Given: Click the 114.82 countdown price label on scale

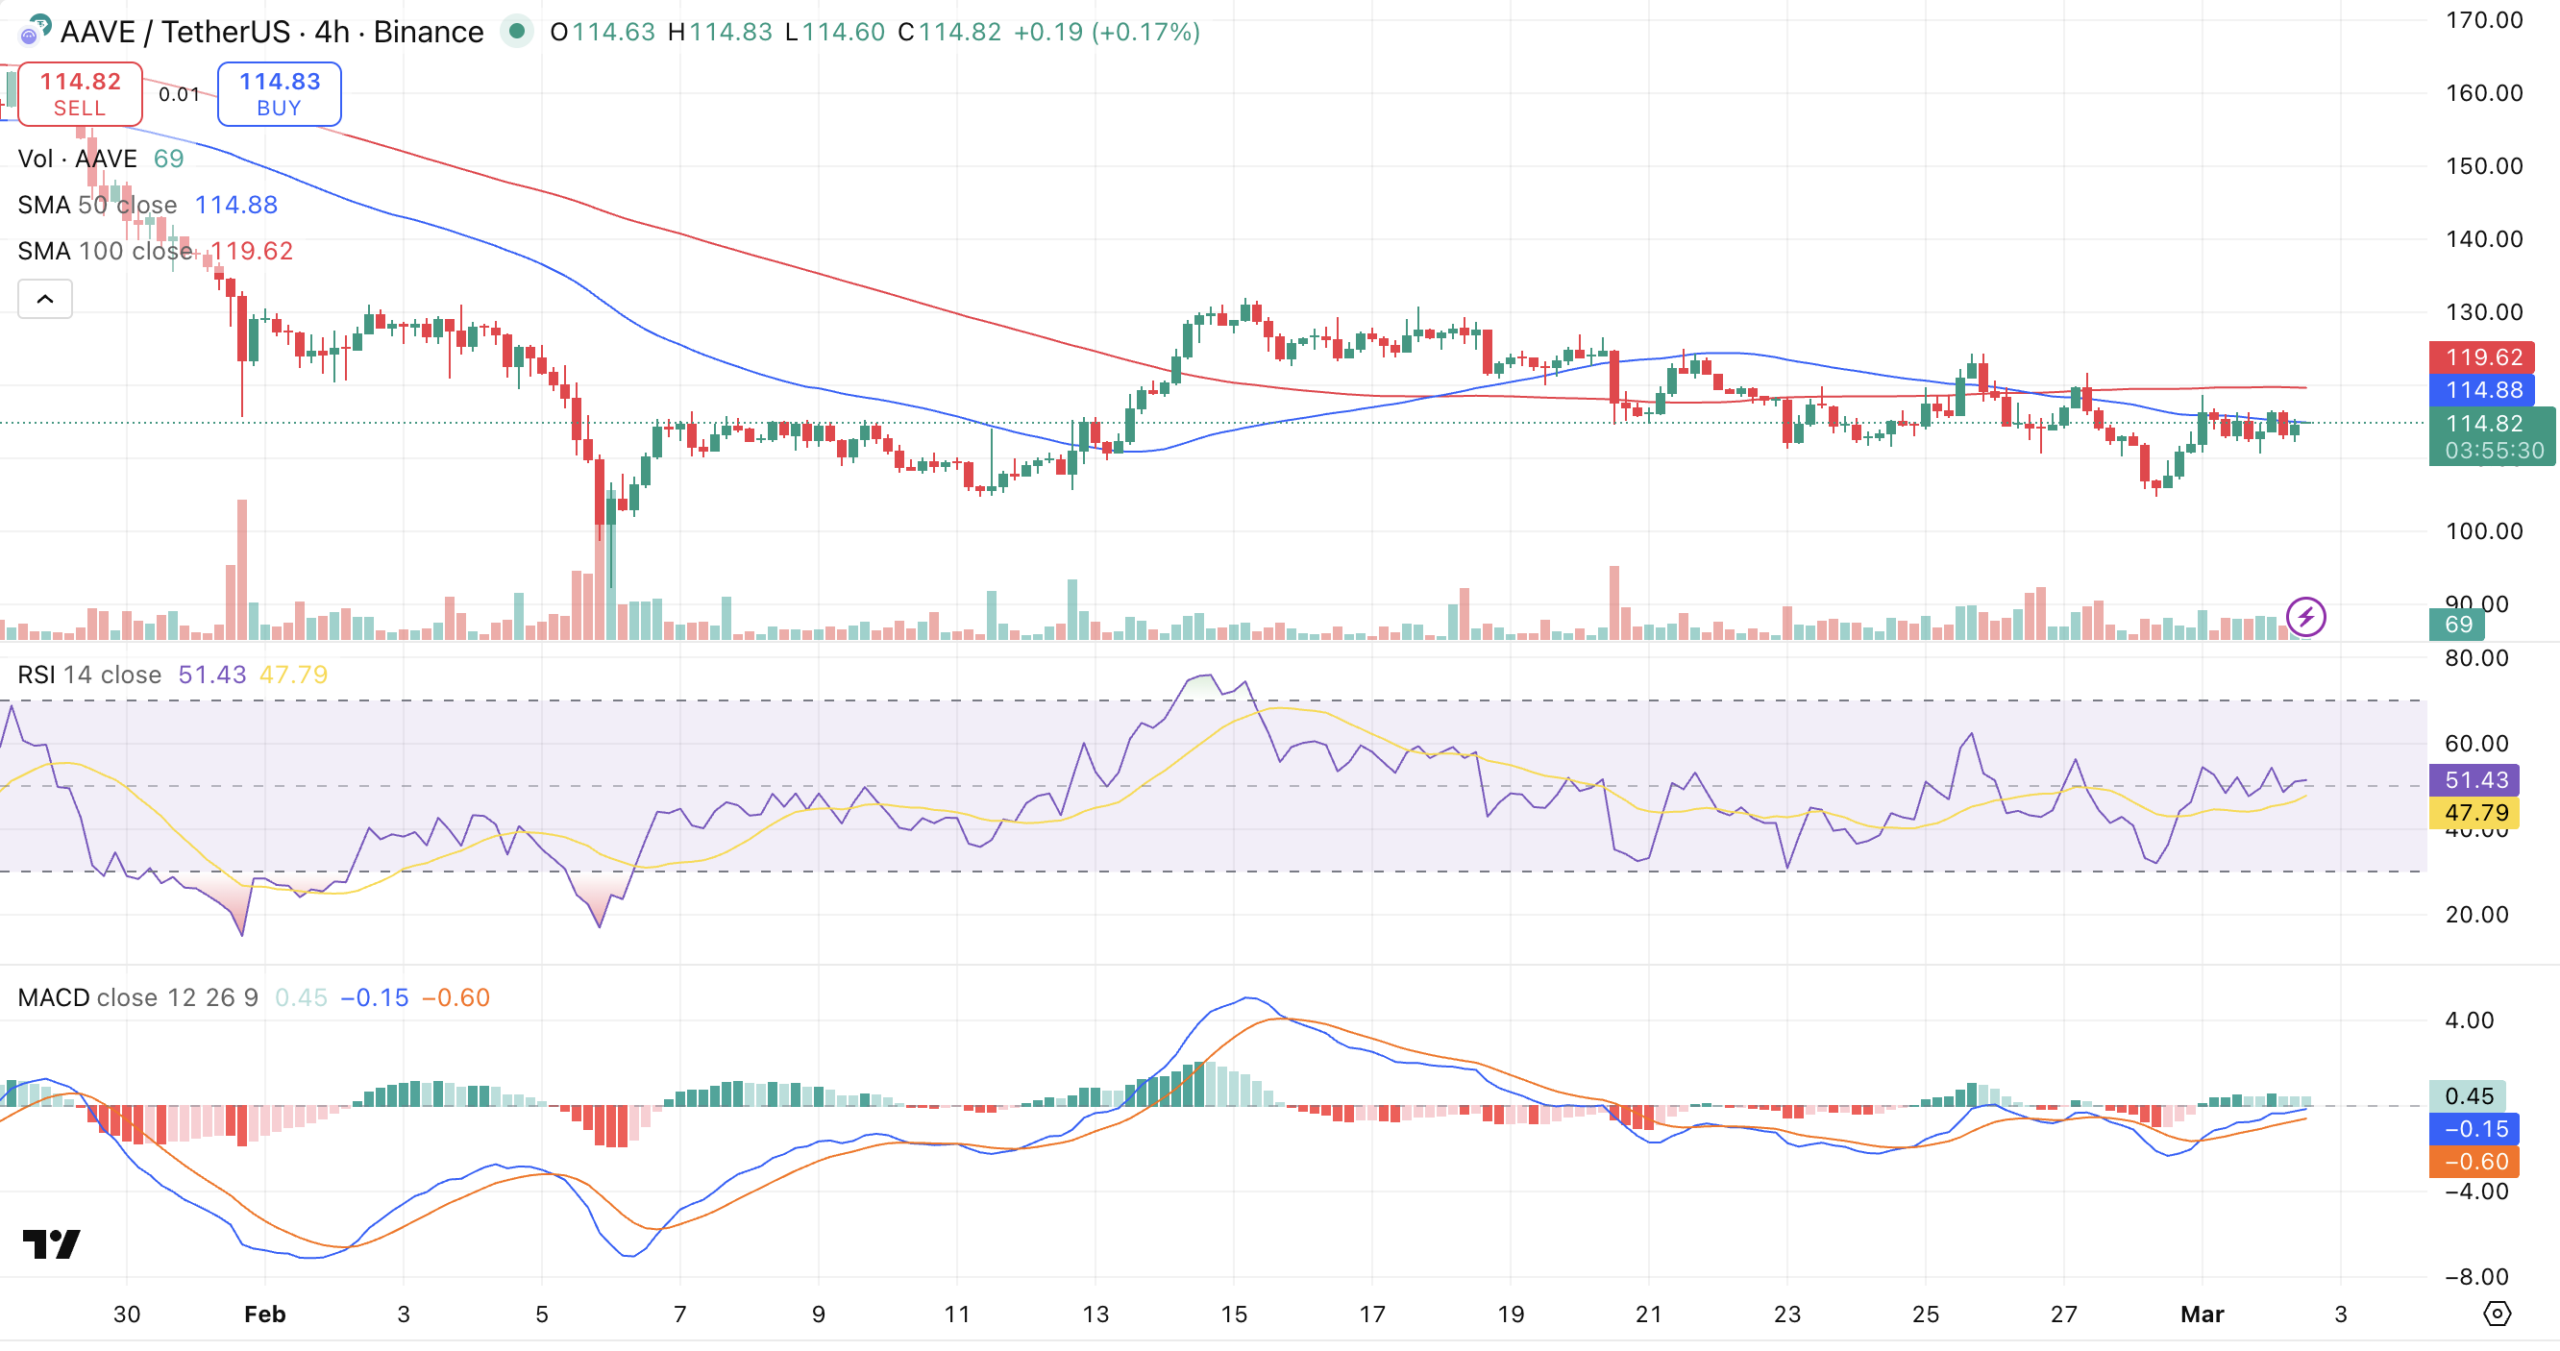Looking at the screenshot, I should [x=2487, y=437].
